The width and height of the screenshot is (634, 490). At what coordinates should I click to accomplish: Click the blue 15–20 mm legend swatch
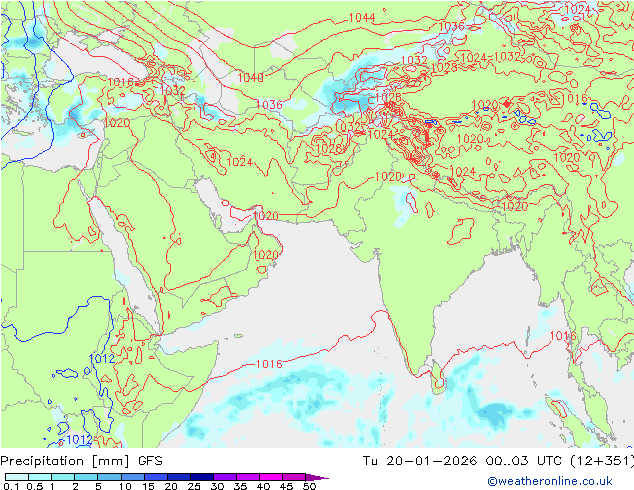(156, 477)
